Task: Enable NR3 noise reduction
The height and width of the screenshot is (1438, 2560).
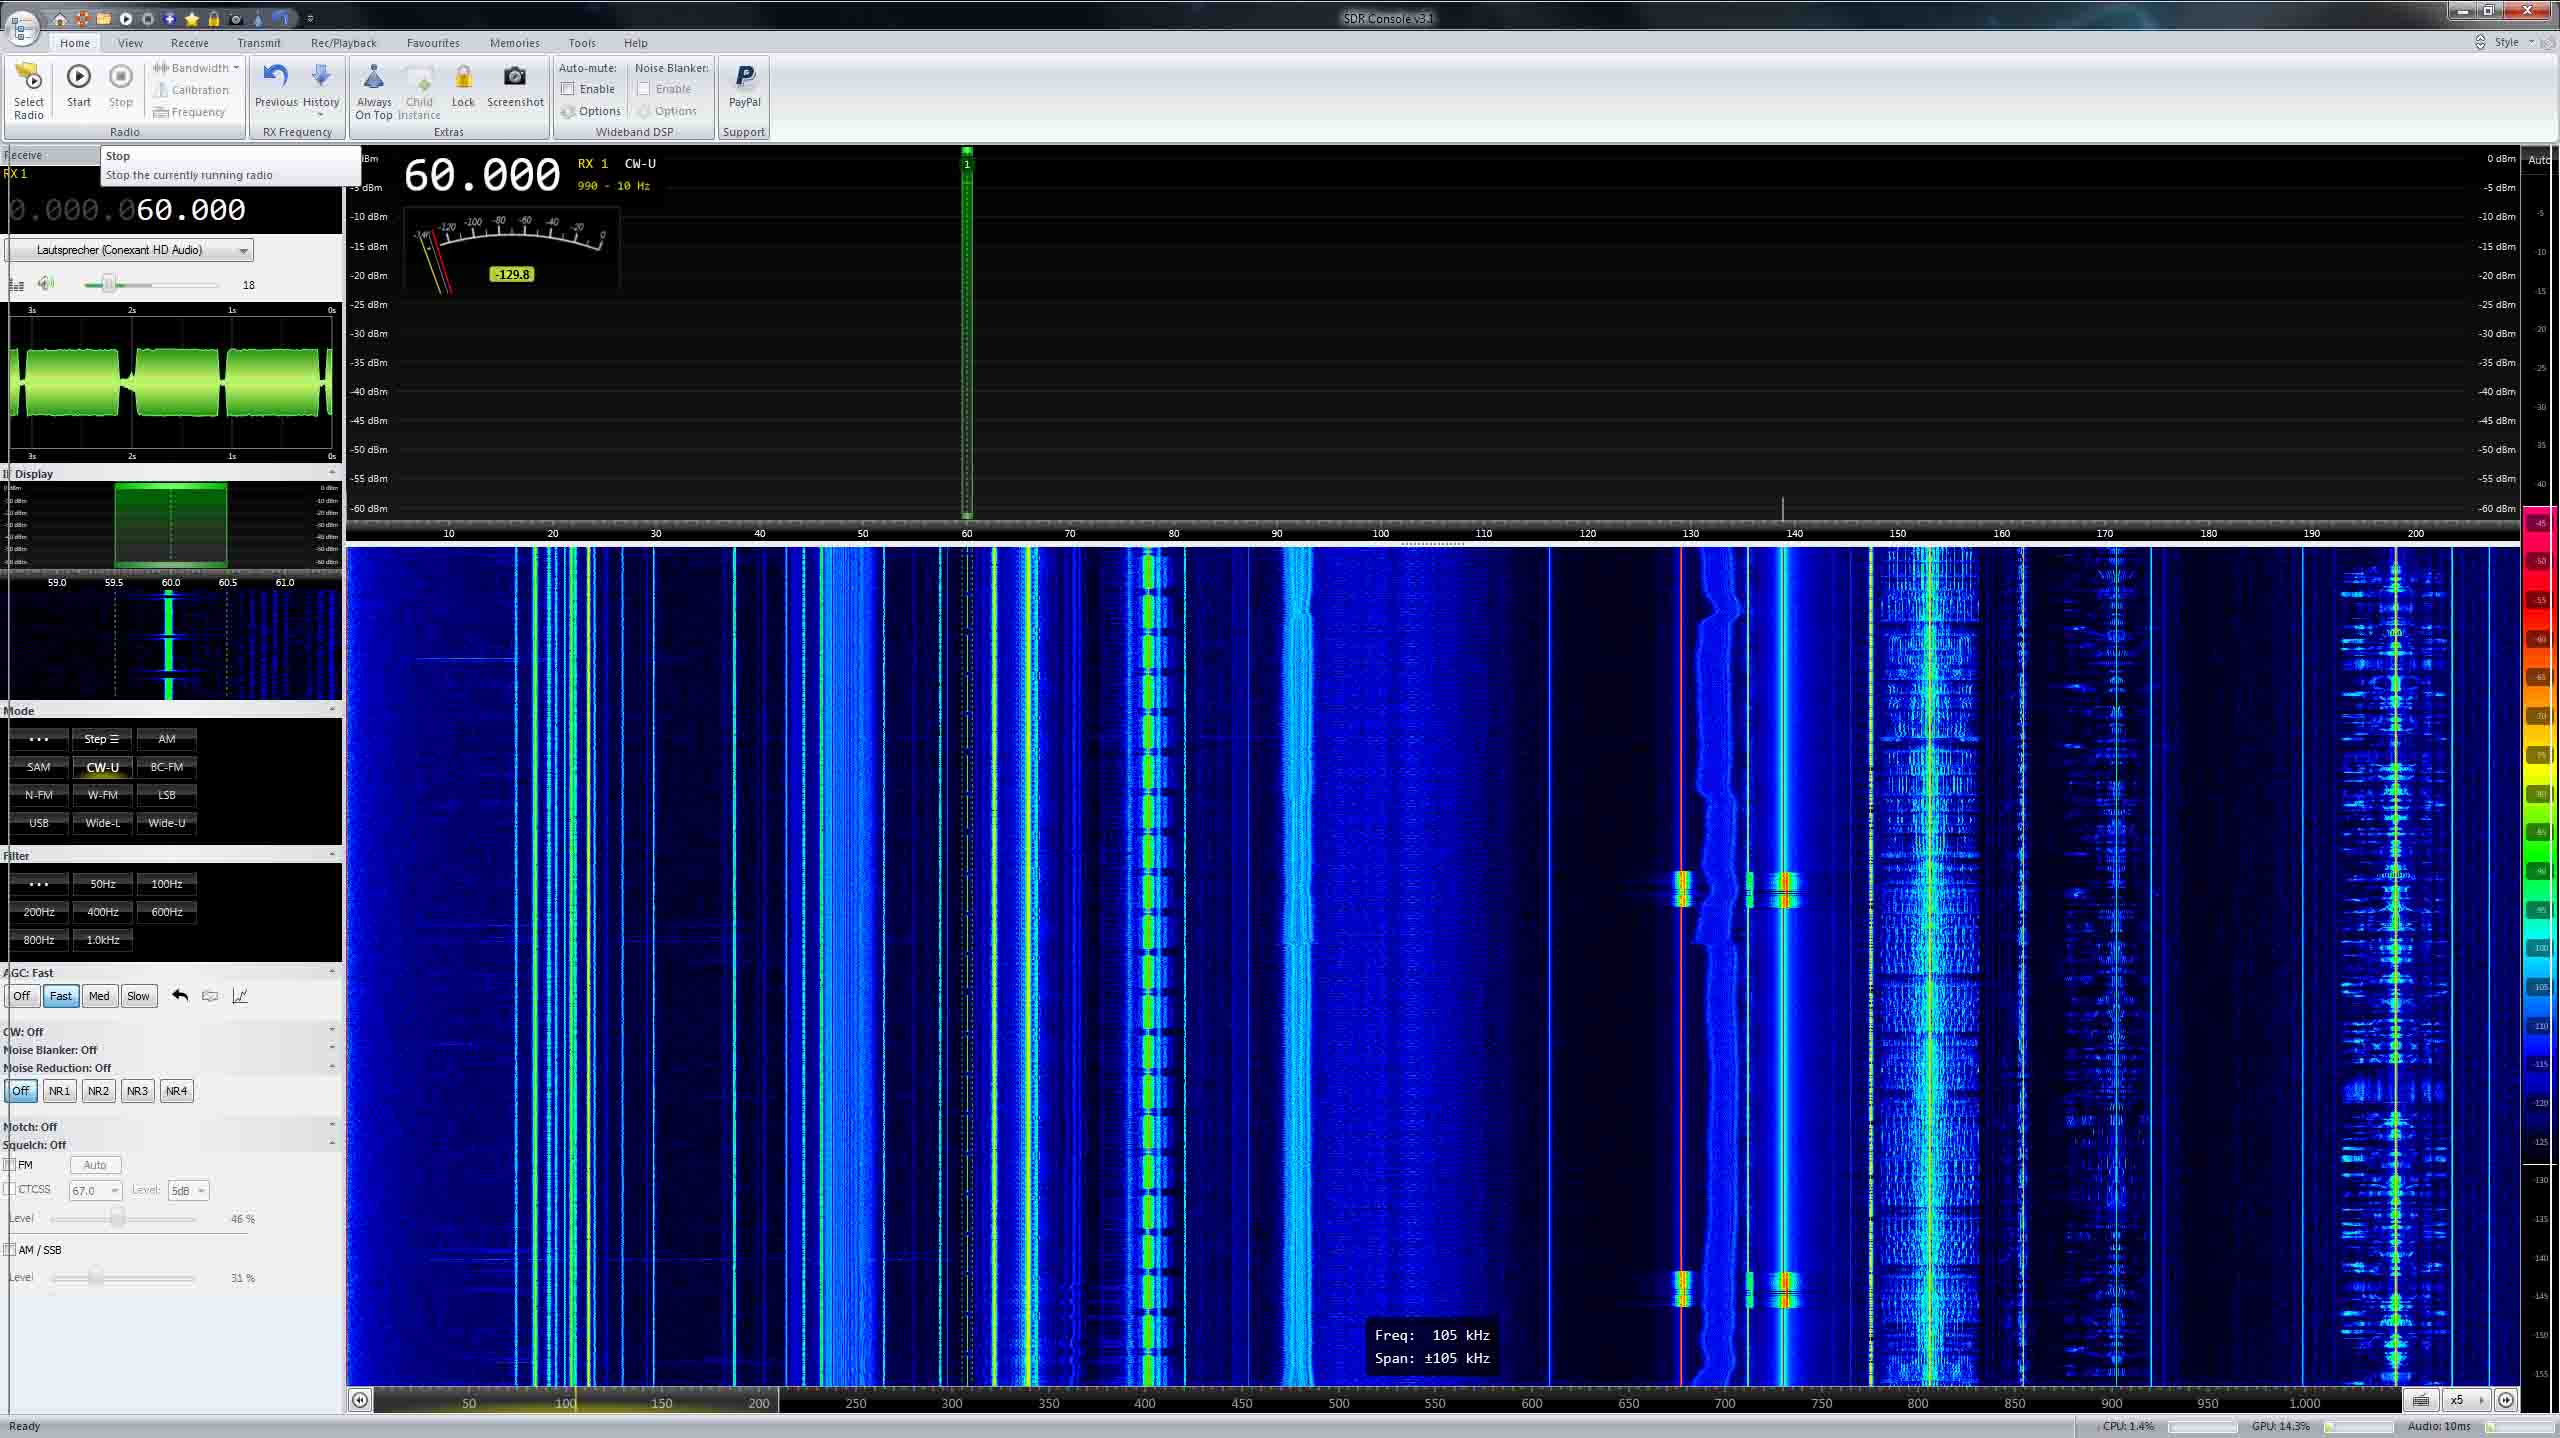Action: [137, 1091]
